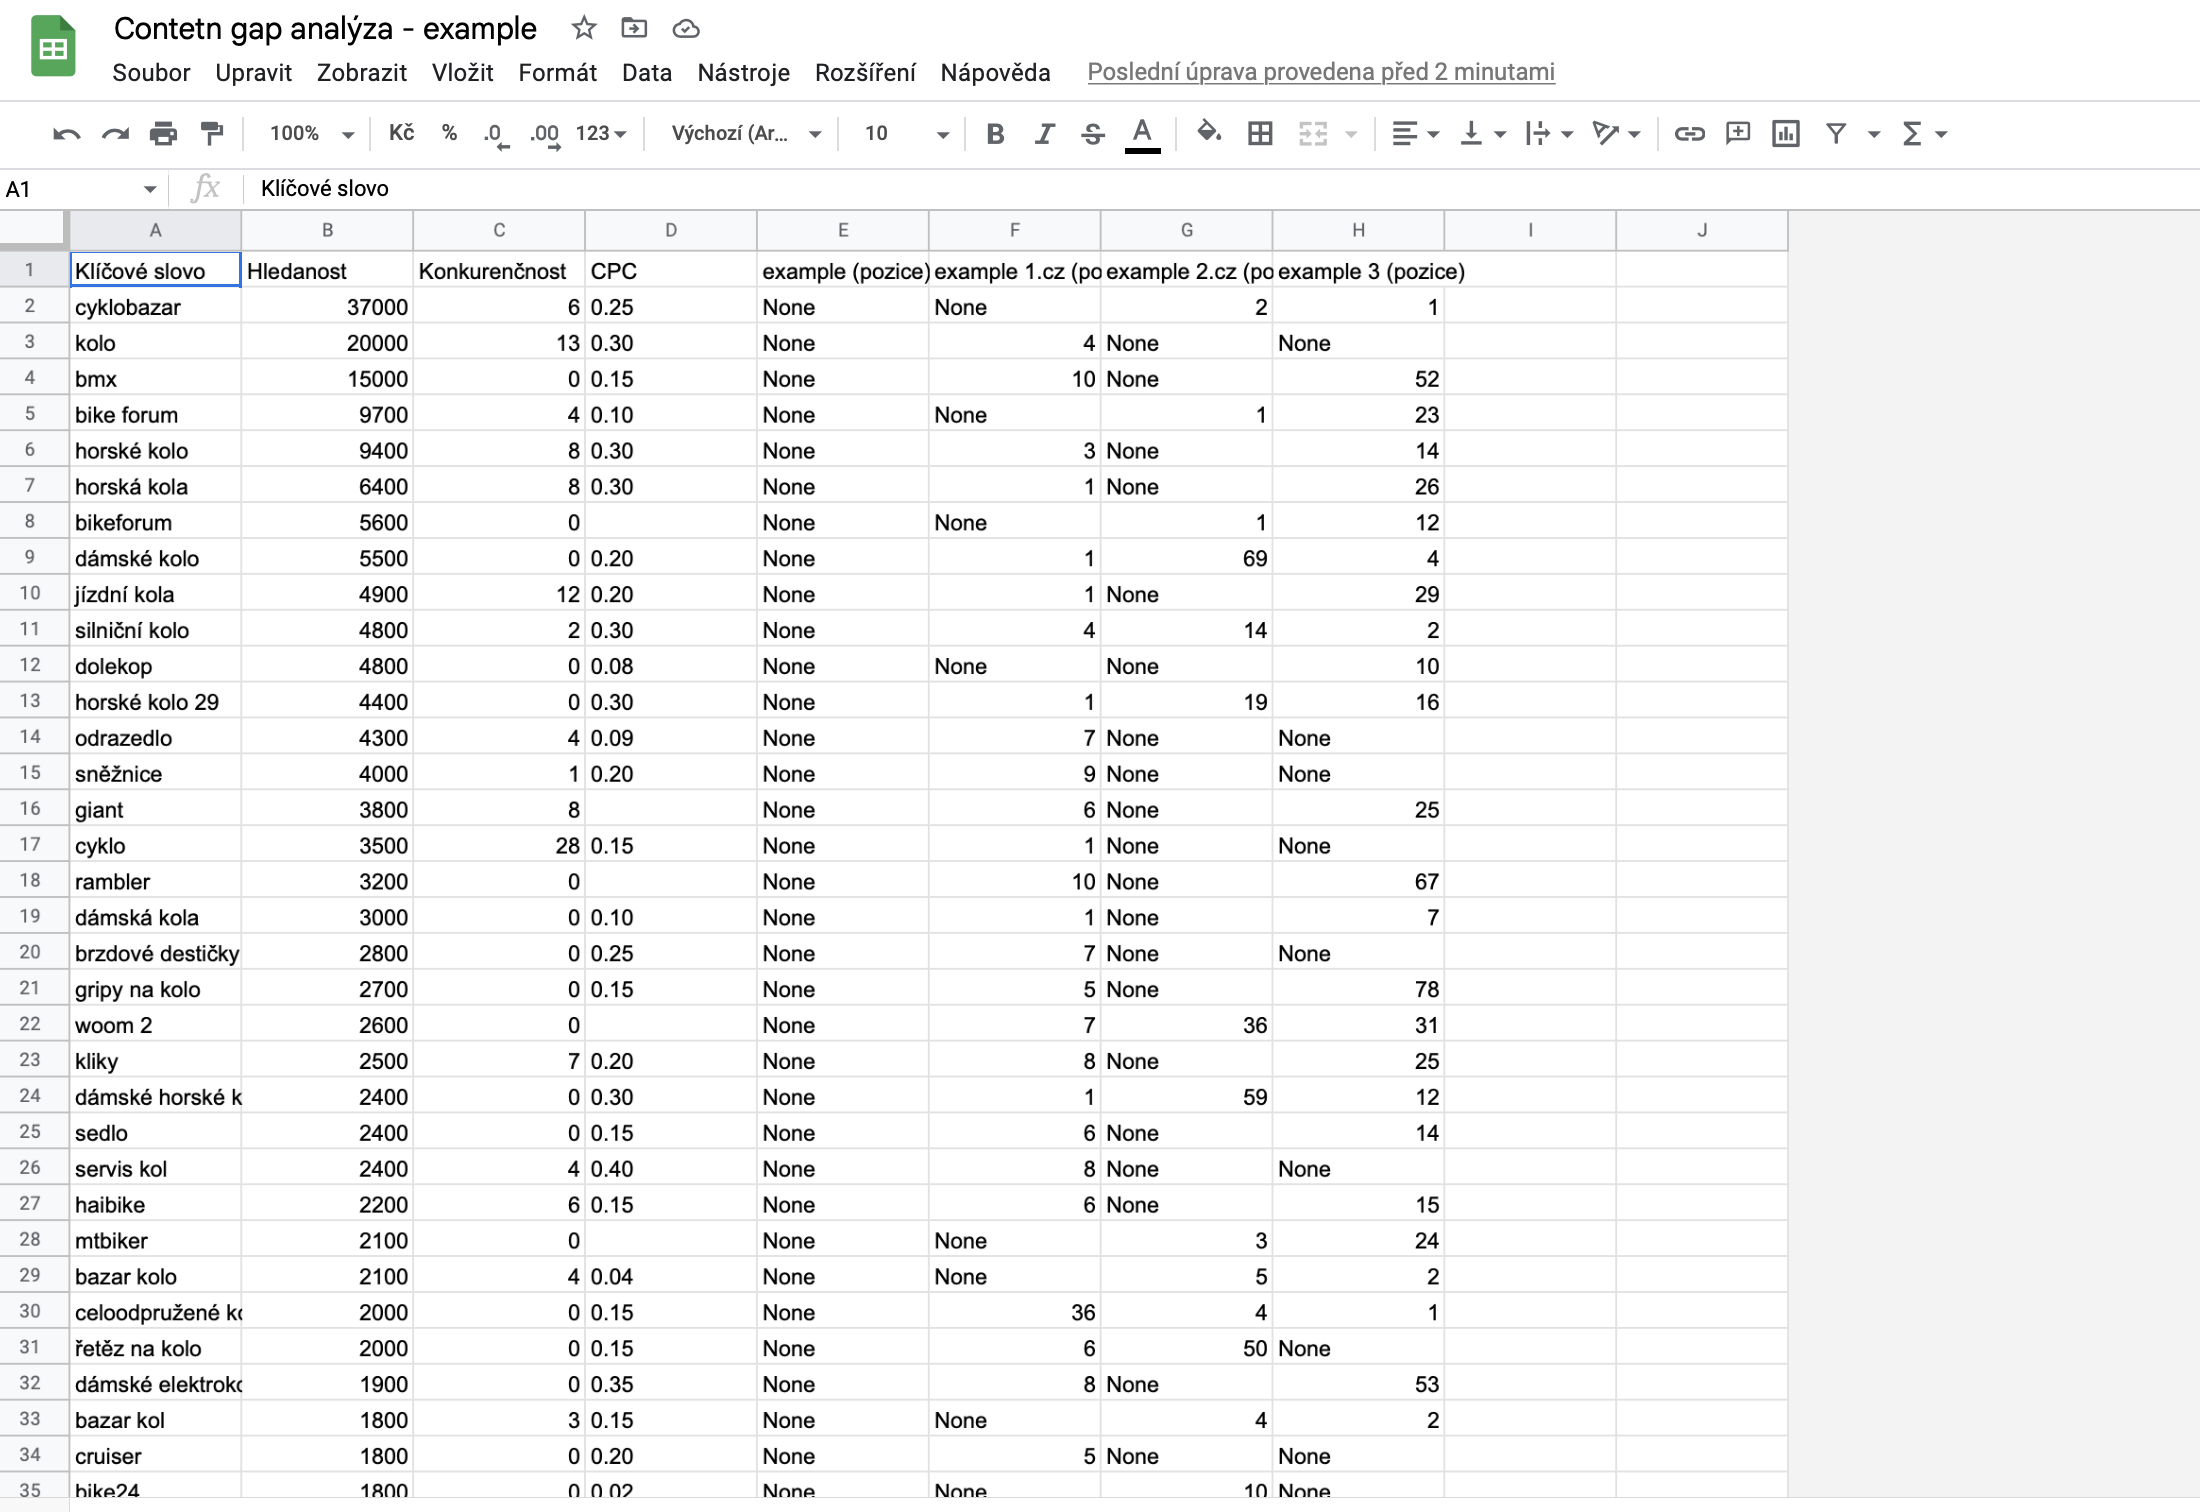The height and width of the screenshot is (1512, 2200).
Task: Toggle bold formatting
Action: (x=995, y=134)
